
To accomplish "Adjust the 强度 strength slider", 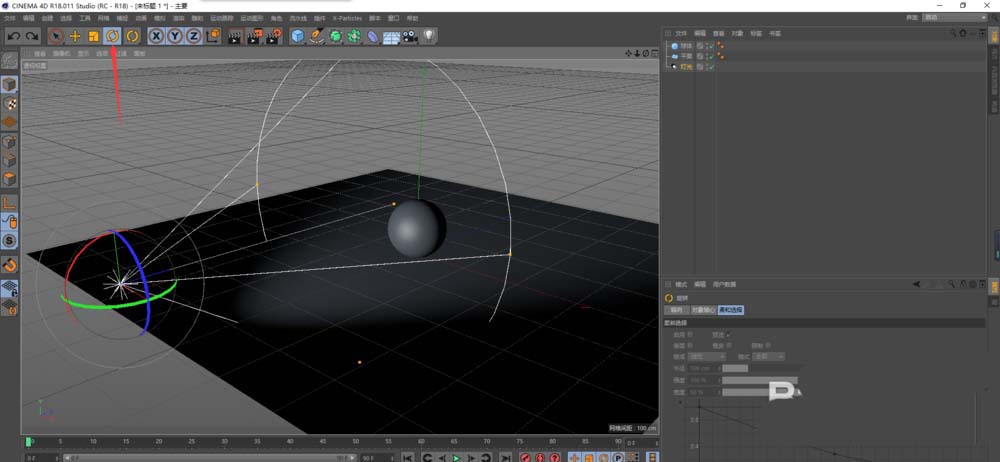I will point(760,380).
